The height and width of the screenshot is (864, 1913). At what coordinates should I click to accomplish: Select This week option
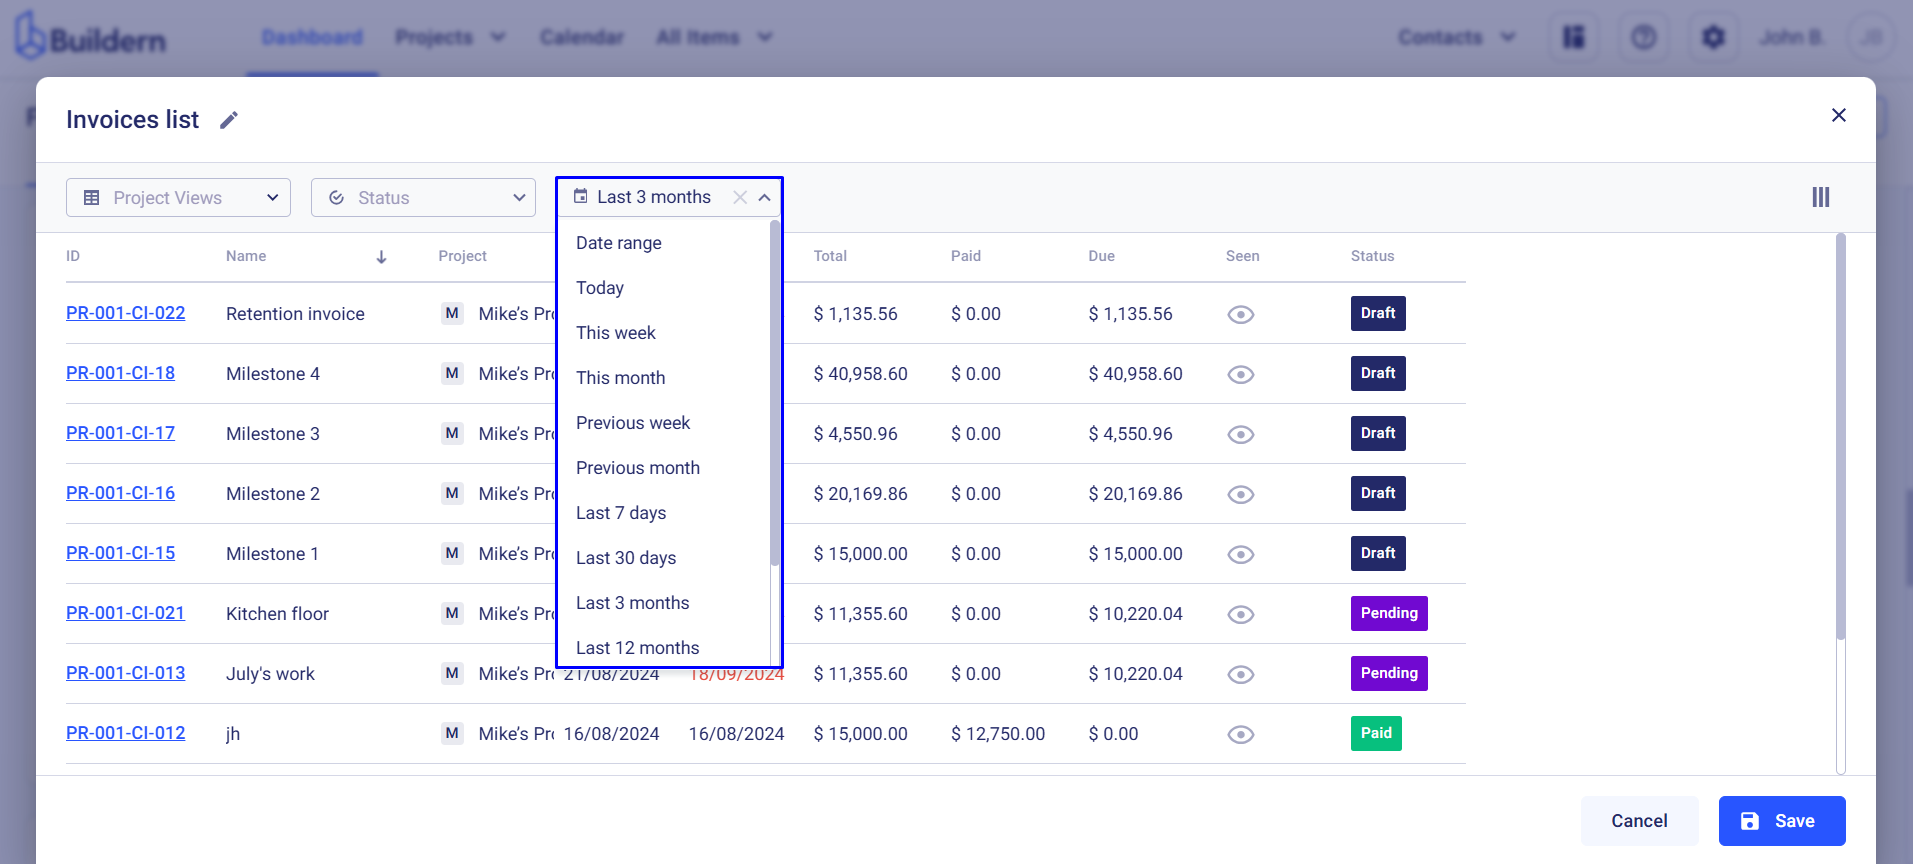tap(616, 333)
